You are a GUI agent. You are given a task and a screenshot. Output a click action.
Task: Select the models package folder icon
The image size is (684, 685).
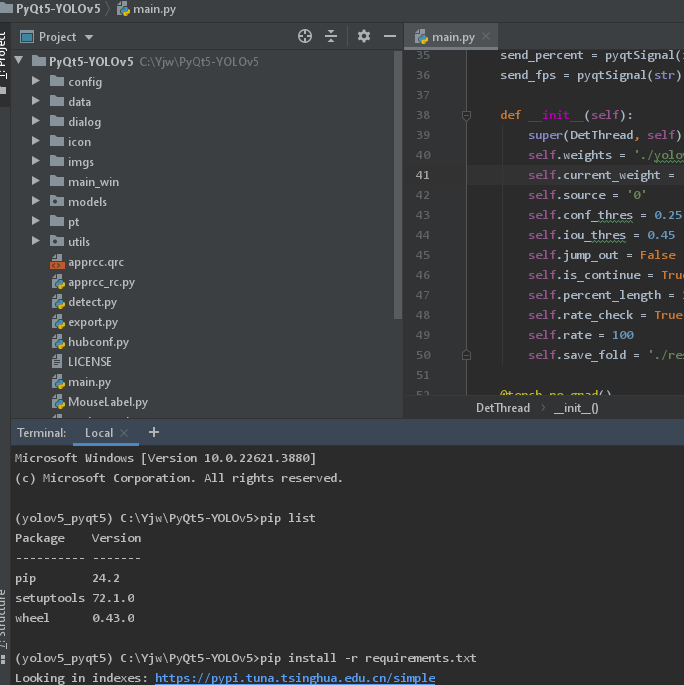(x=57, y=201)
